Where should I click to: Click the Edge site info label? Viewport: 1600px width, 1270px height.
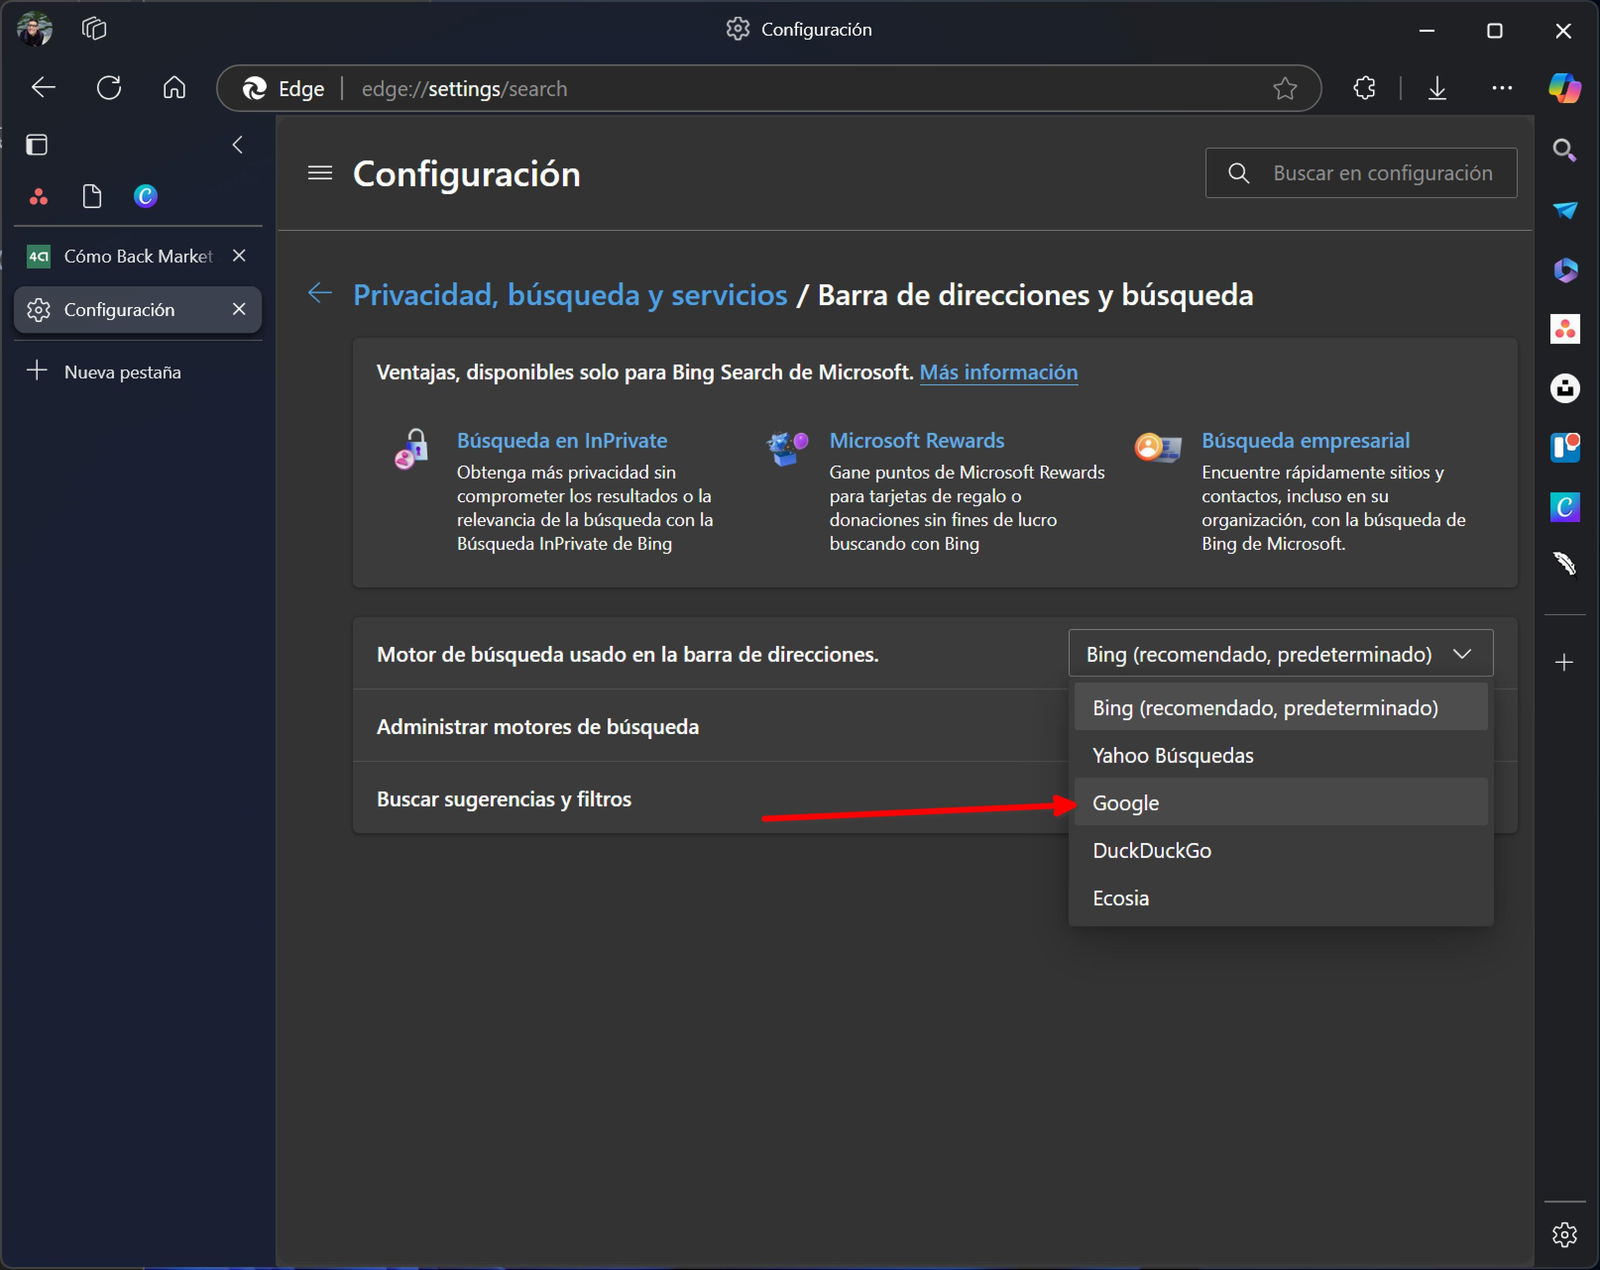coord(284,89)
